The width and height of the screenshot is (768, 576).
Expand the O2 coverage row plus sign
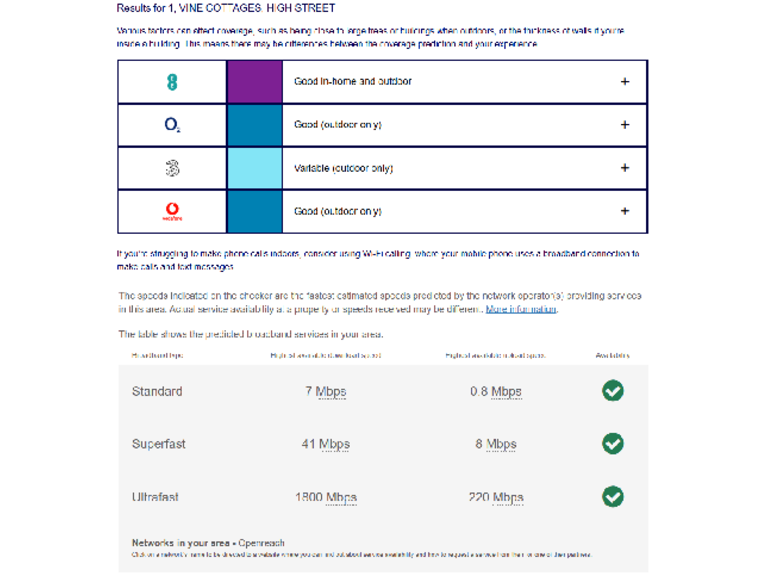tap(625, 125)
